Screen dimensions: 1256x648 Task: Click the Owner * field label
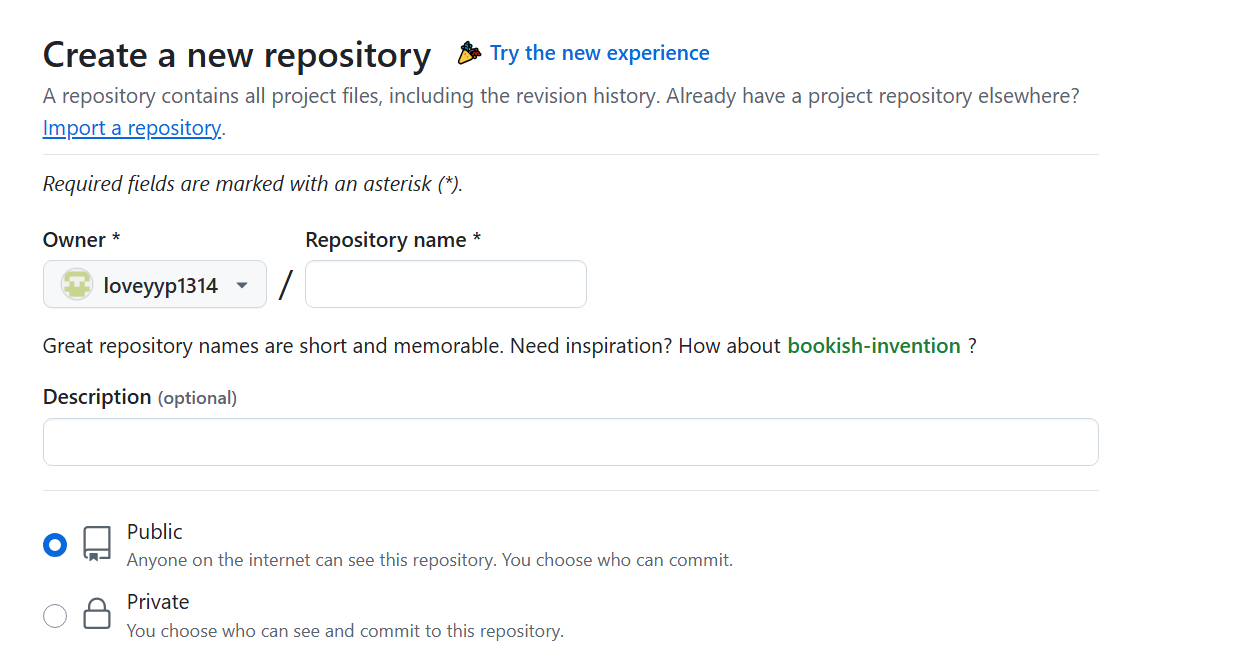click(81, 240)
